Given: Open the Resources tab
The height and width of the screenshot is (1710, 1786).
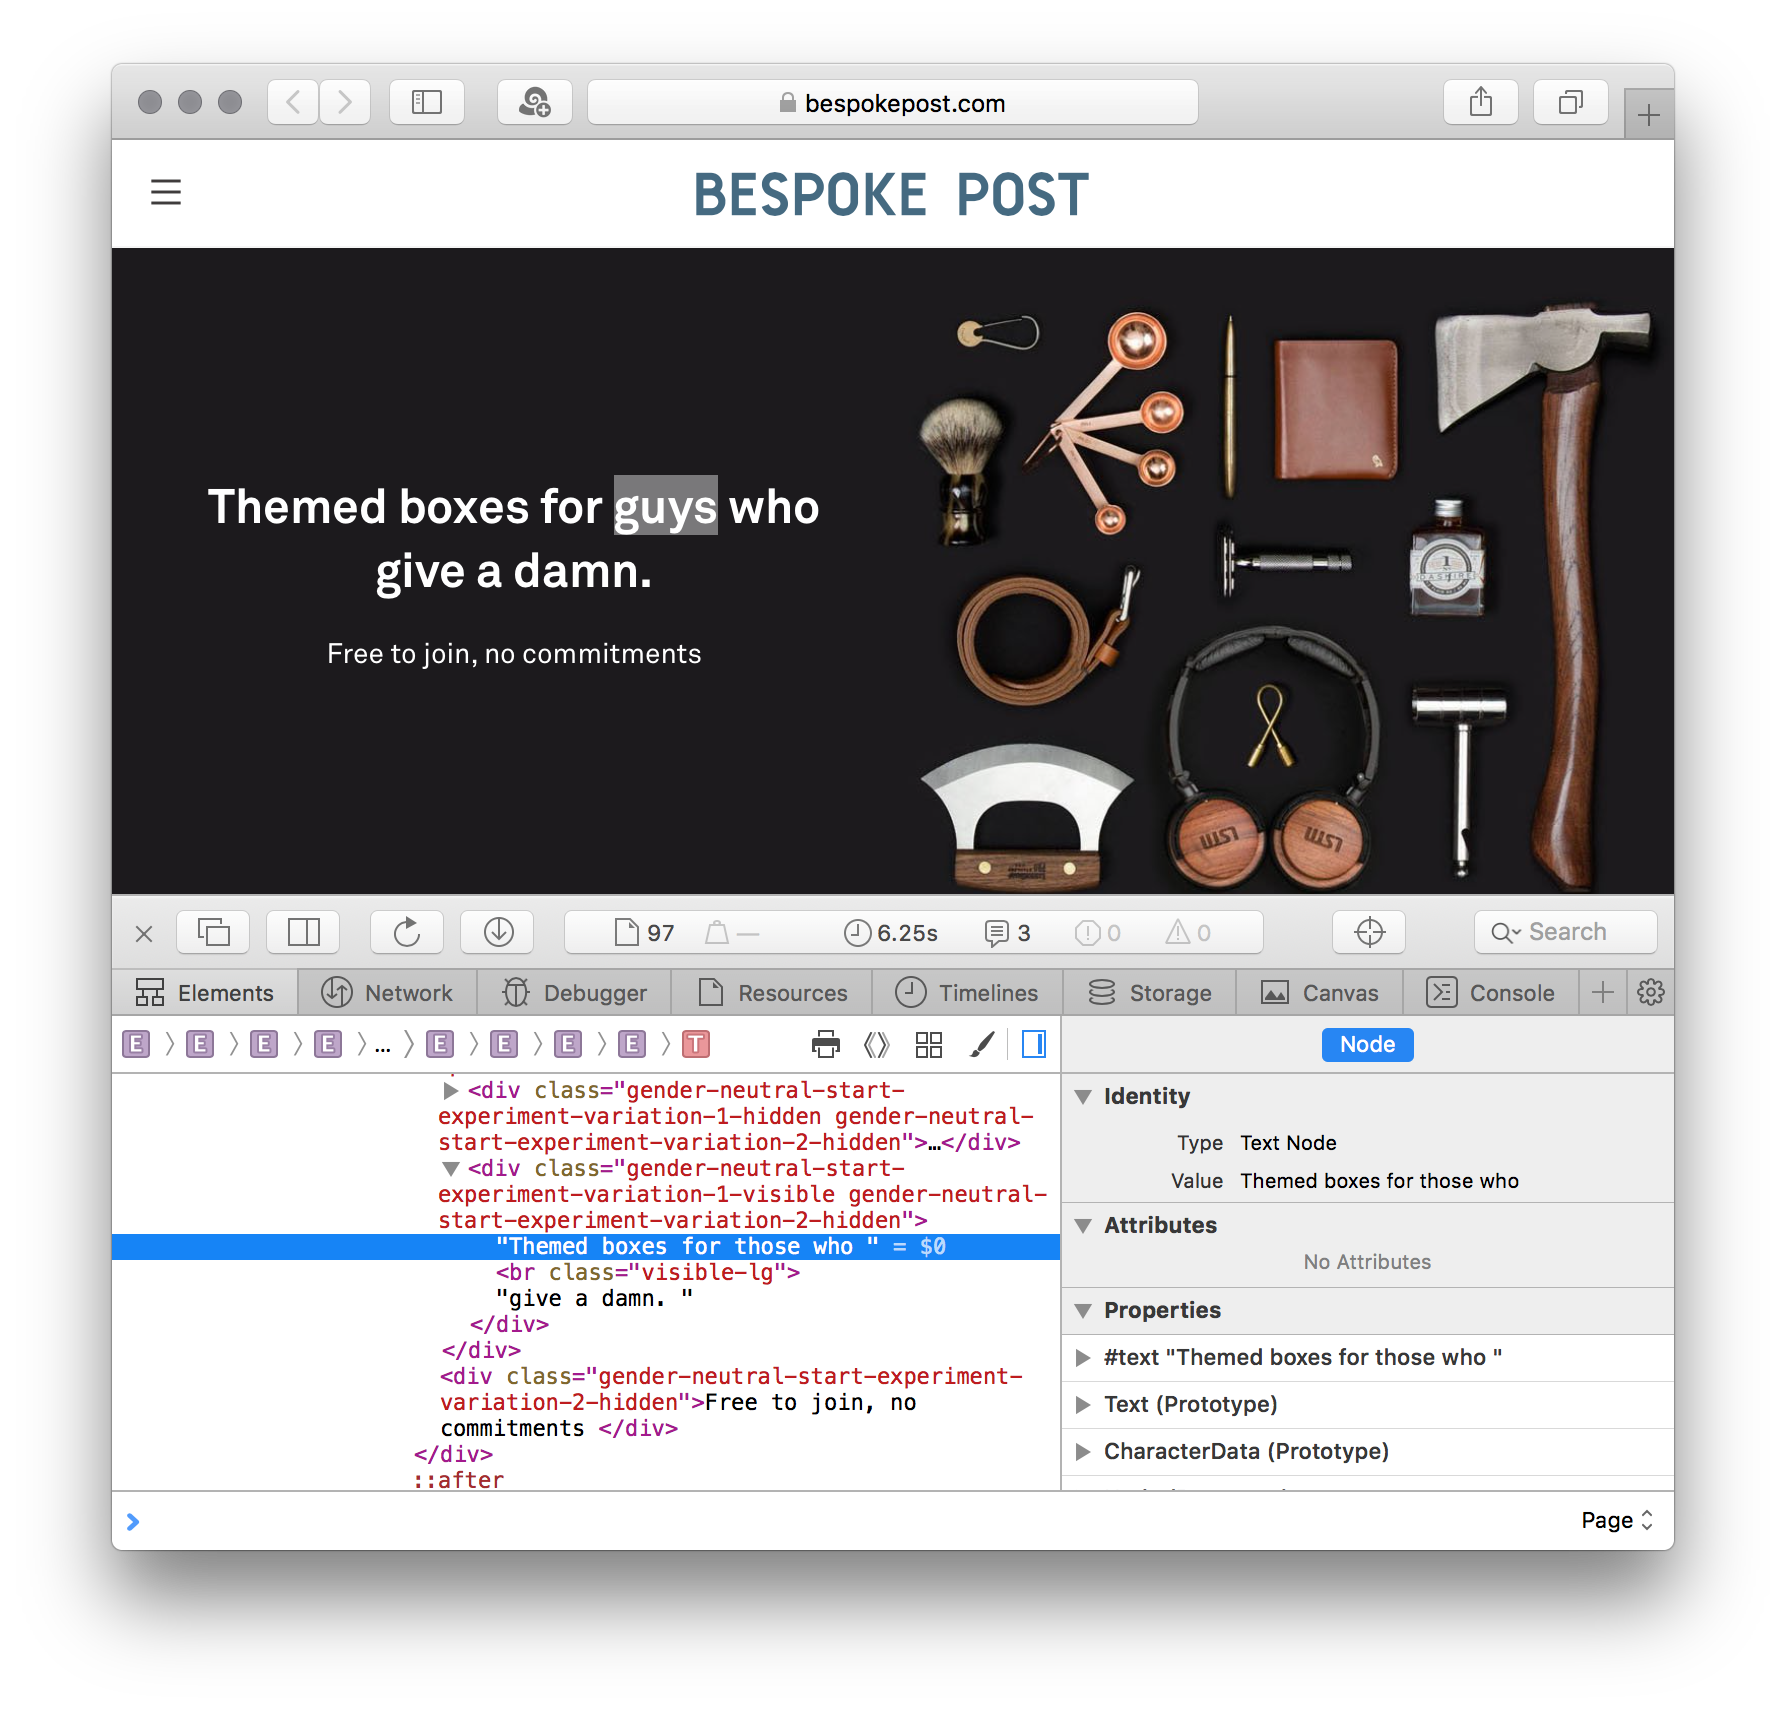Looking at the screenshot, I should (x=772, y=993).
